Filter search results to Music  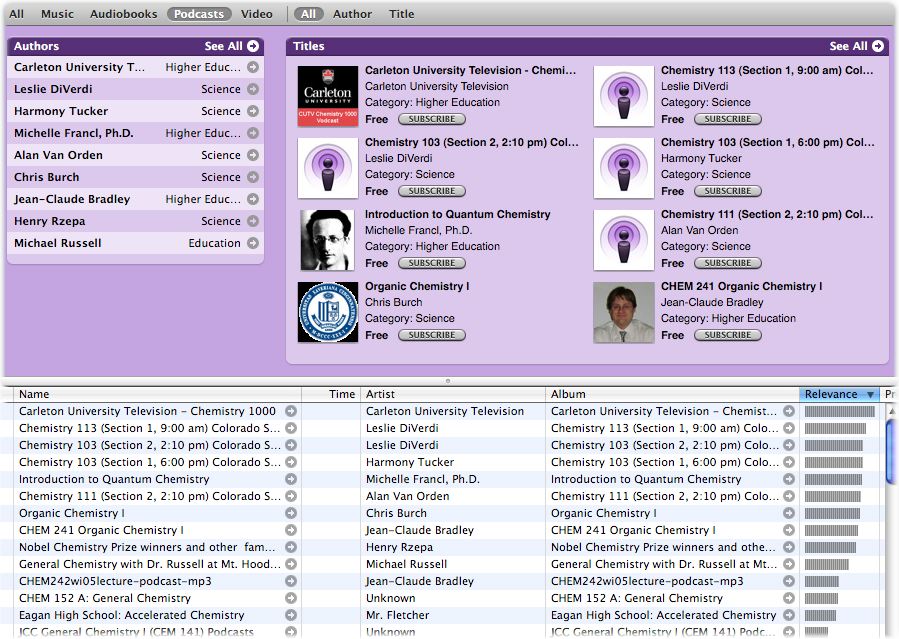(57, 14)
